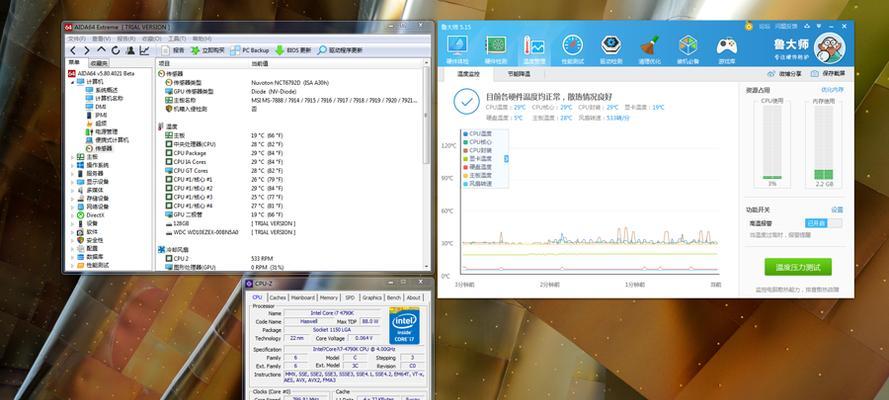
Task: Start 温度压力测试 green button
Action: click(798, 267)
